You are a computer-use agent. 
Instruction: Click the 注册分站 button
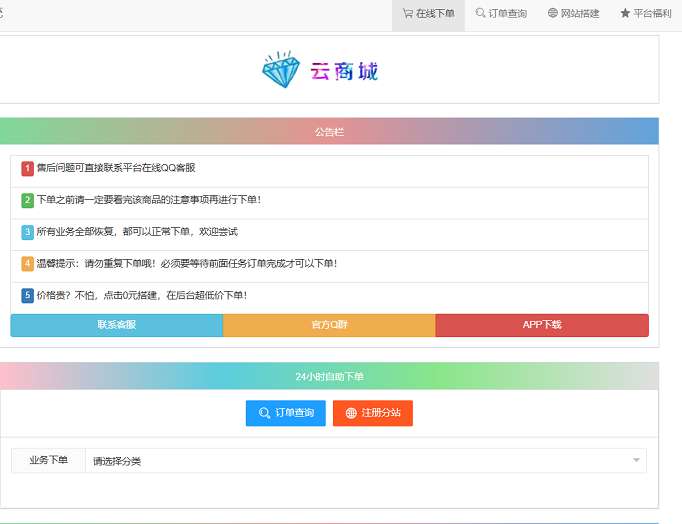click(373, 413)
